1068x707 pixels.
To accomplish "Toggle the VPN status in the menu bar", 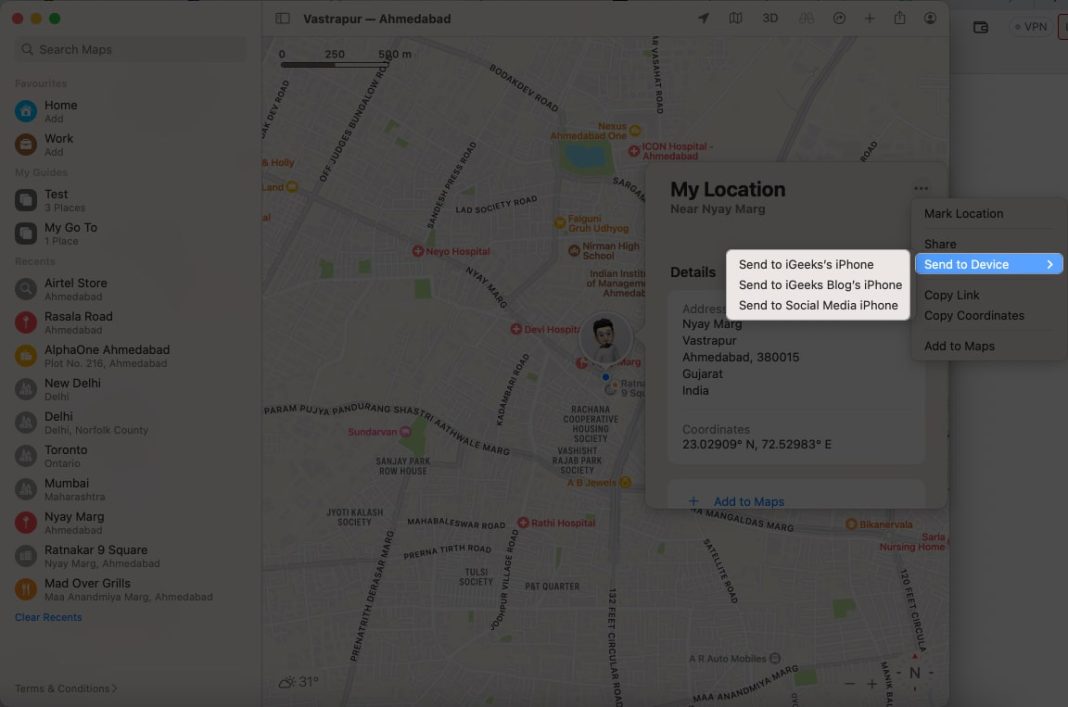I will click(x=1029, y=26).
